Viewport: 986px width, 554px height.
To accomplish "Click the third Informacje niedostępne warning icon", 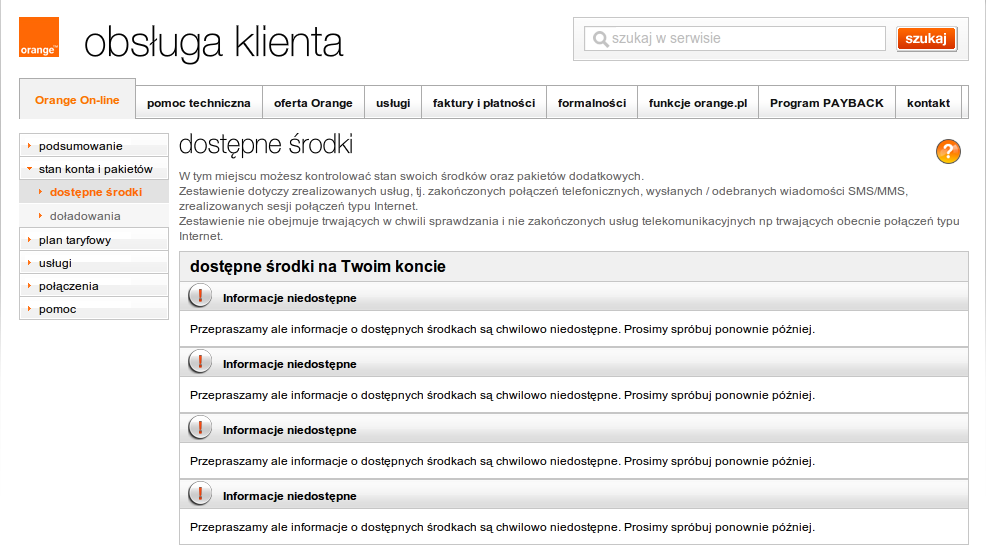I will click(200, 427).
